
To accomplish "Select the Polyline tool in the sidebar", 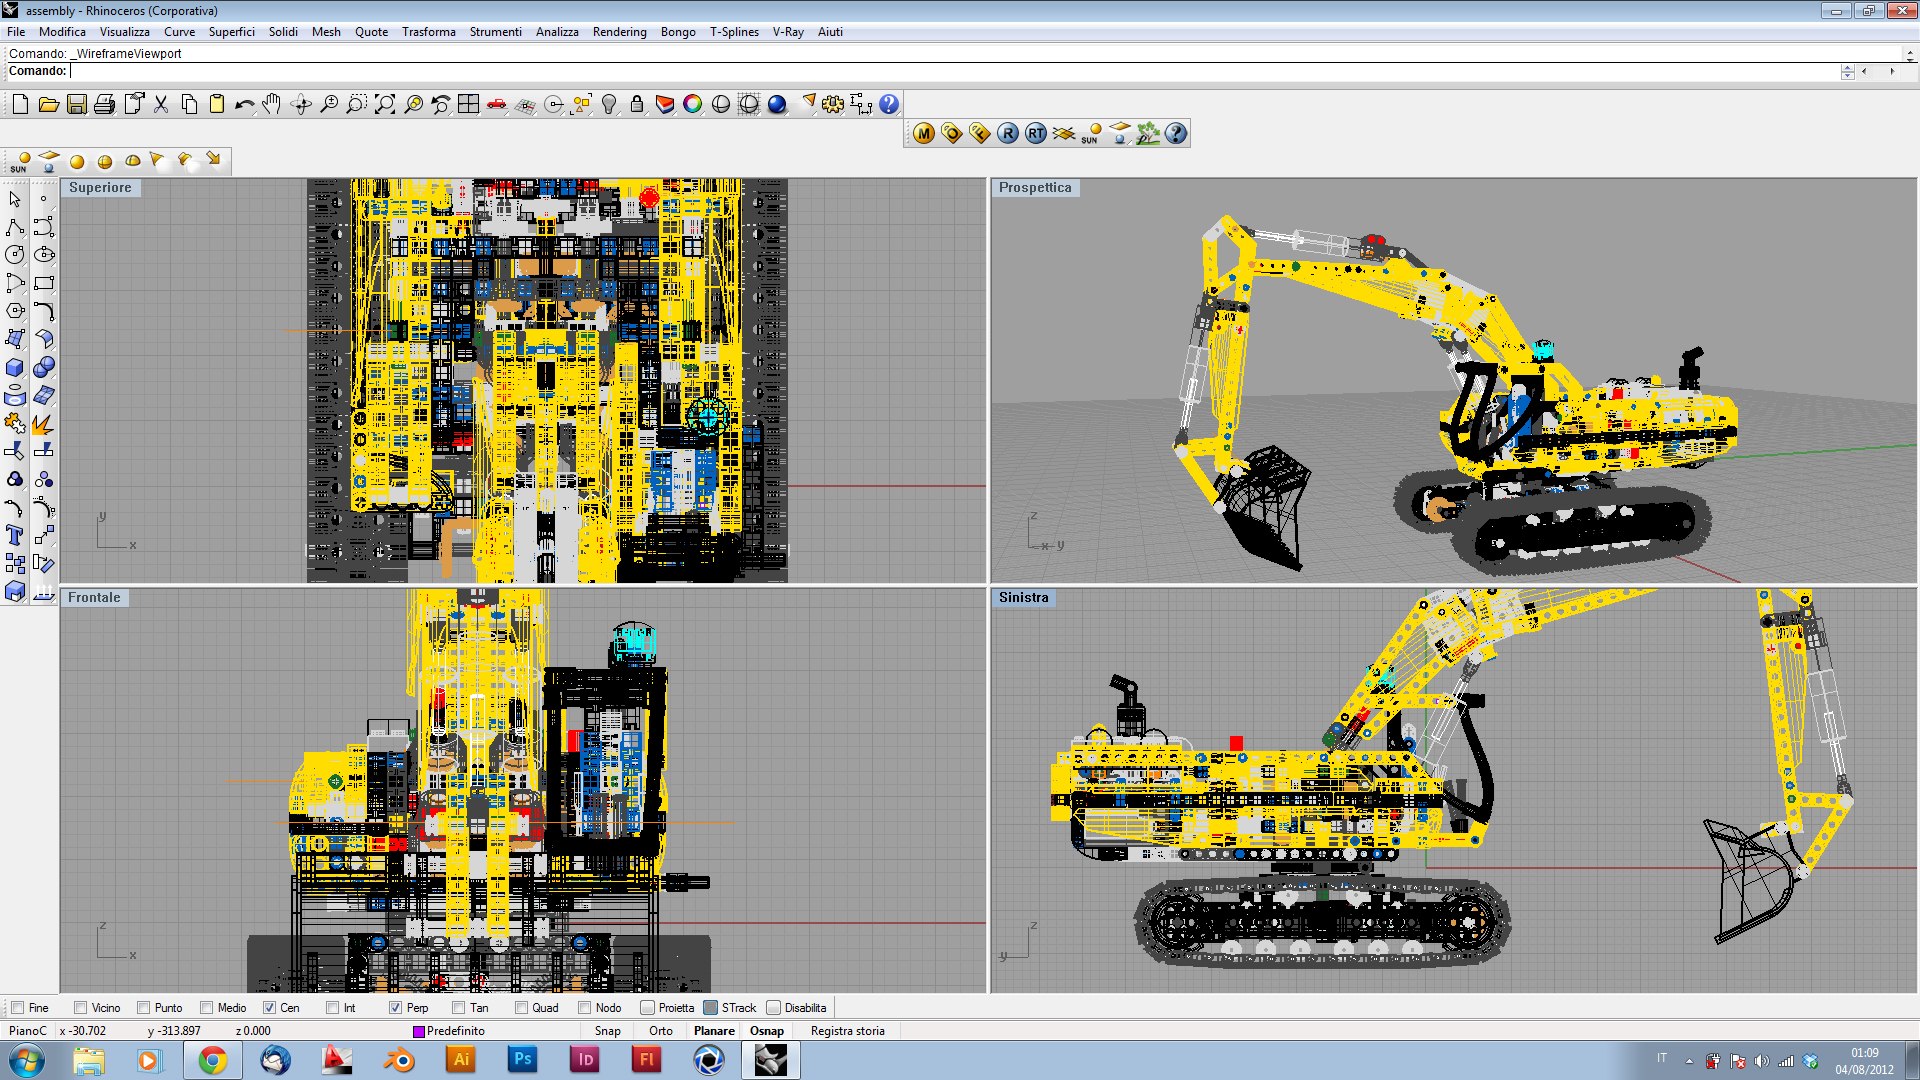I will pos(15,227).
